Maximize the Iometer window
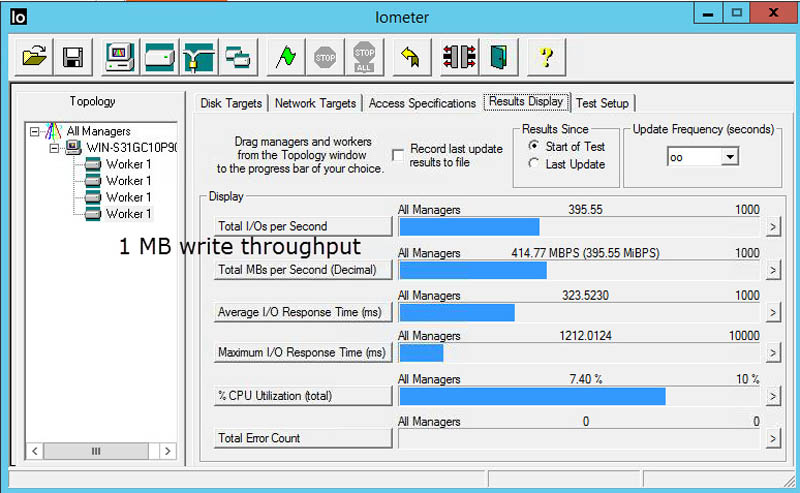Screen dimensions: 800x493 pos(737,13)
